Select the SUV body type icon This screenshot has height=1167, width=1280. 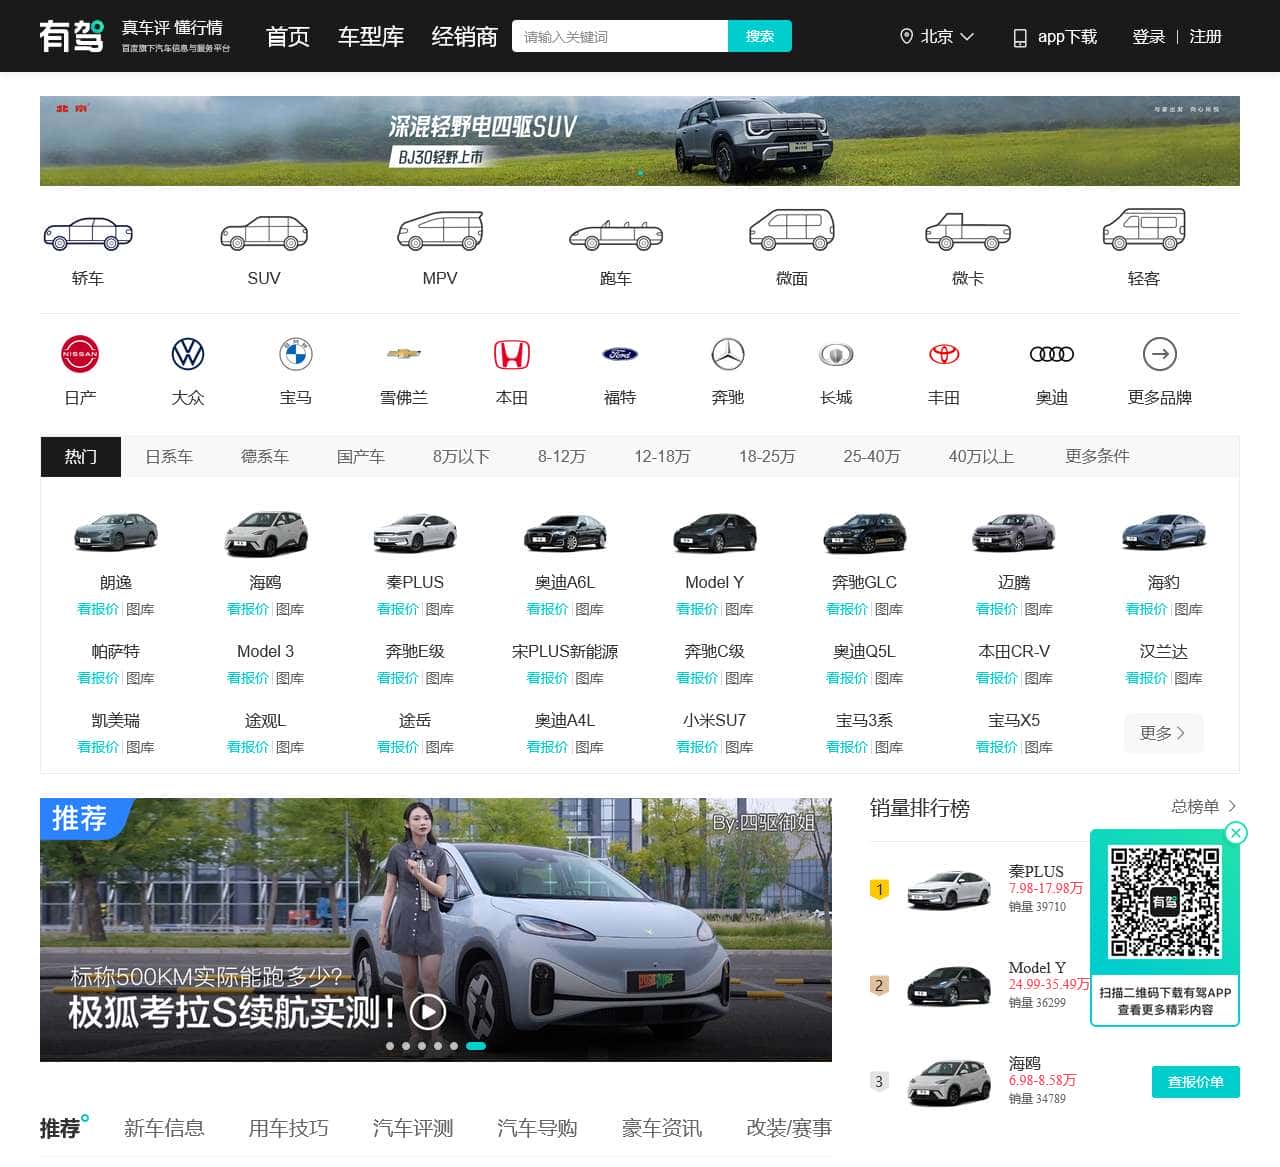tap(264, 233)
